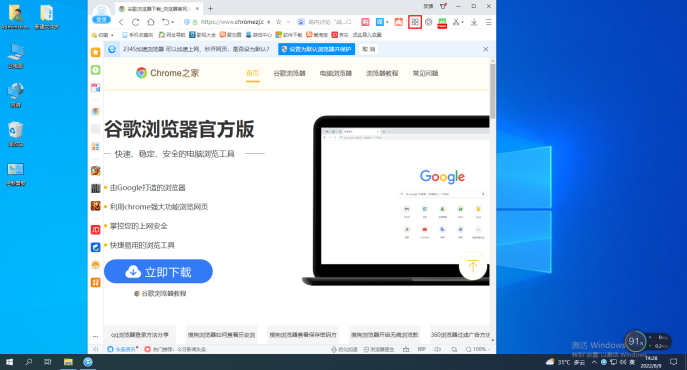Viewport: 687px width, 370px height.
Task: Open the qq浏览器登录方法分享 article
Action: (x=139, y=334)
